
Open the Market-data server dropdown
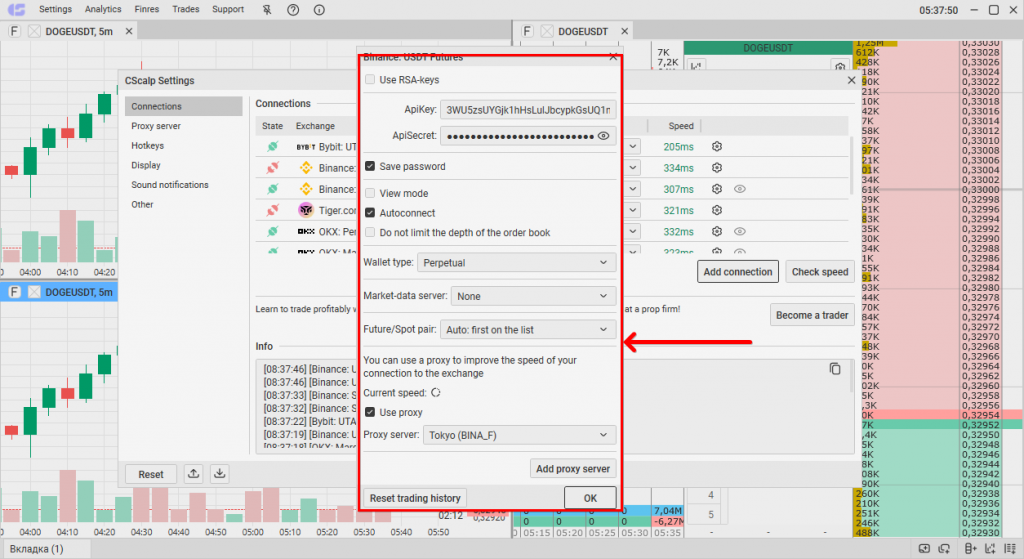click(533, 296)
